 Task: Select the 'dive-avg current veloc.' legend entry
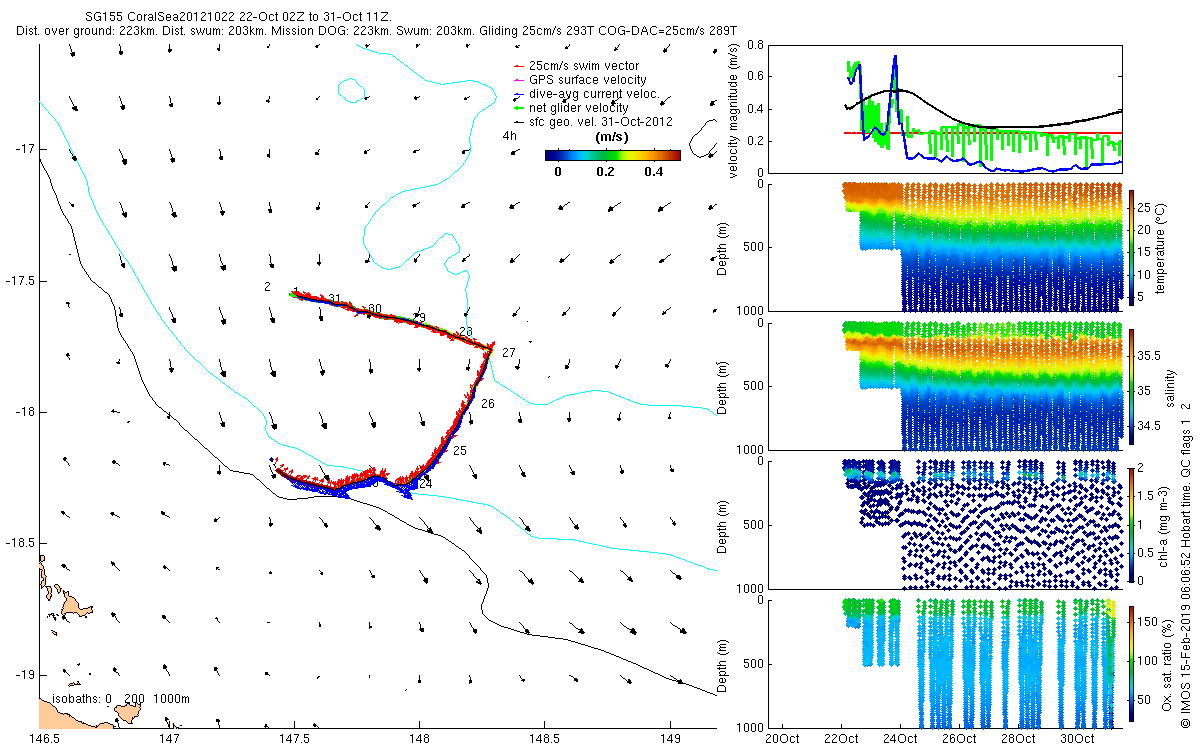tap(585, 94)
